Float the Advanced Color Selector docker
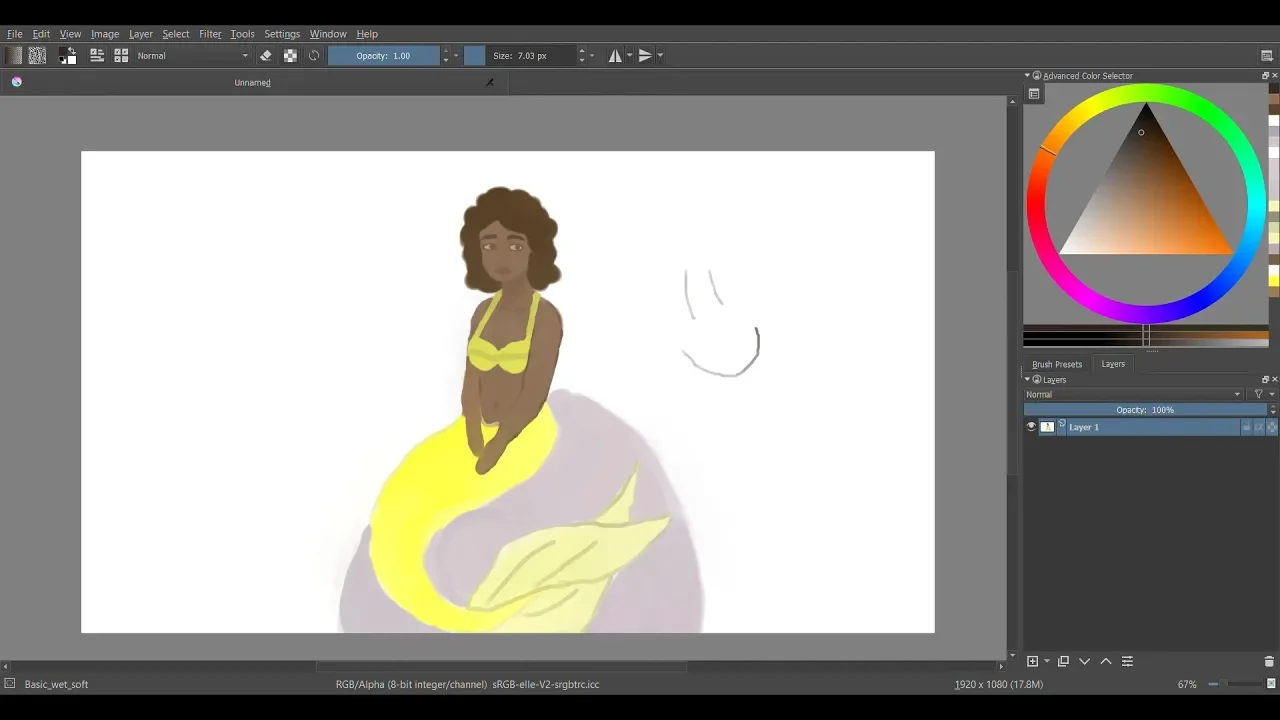Image resolution: width=1280 pixels, height=720 pixels. (x=1265, y=76)
